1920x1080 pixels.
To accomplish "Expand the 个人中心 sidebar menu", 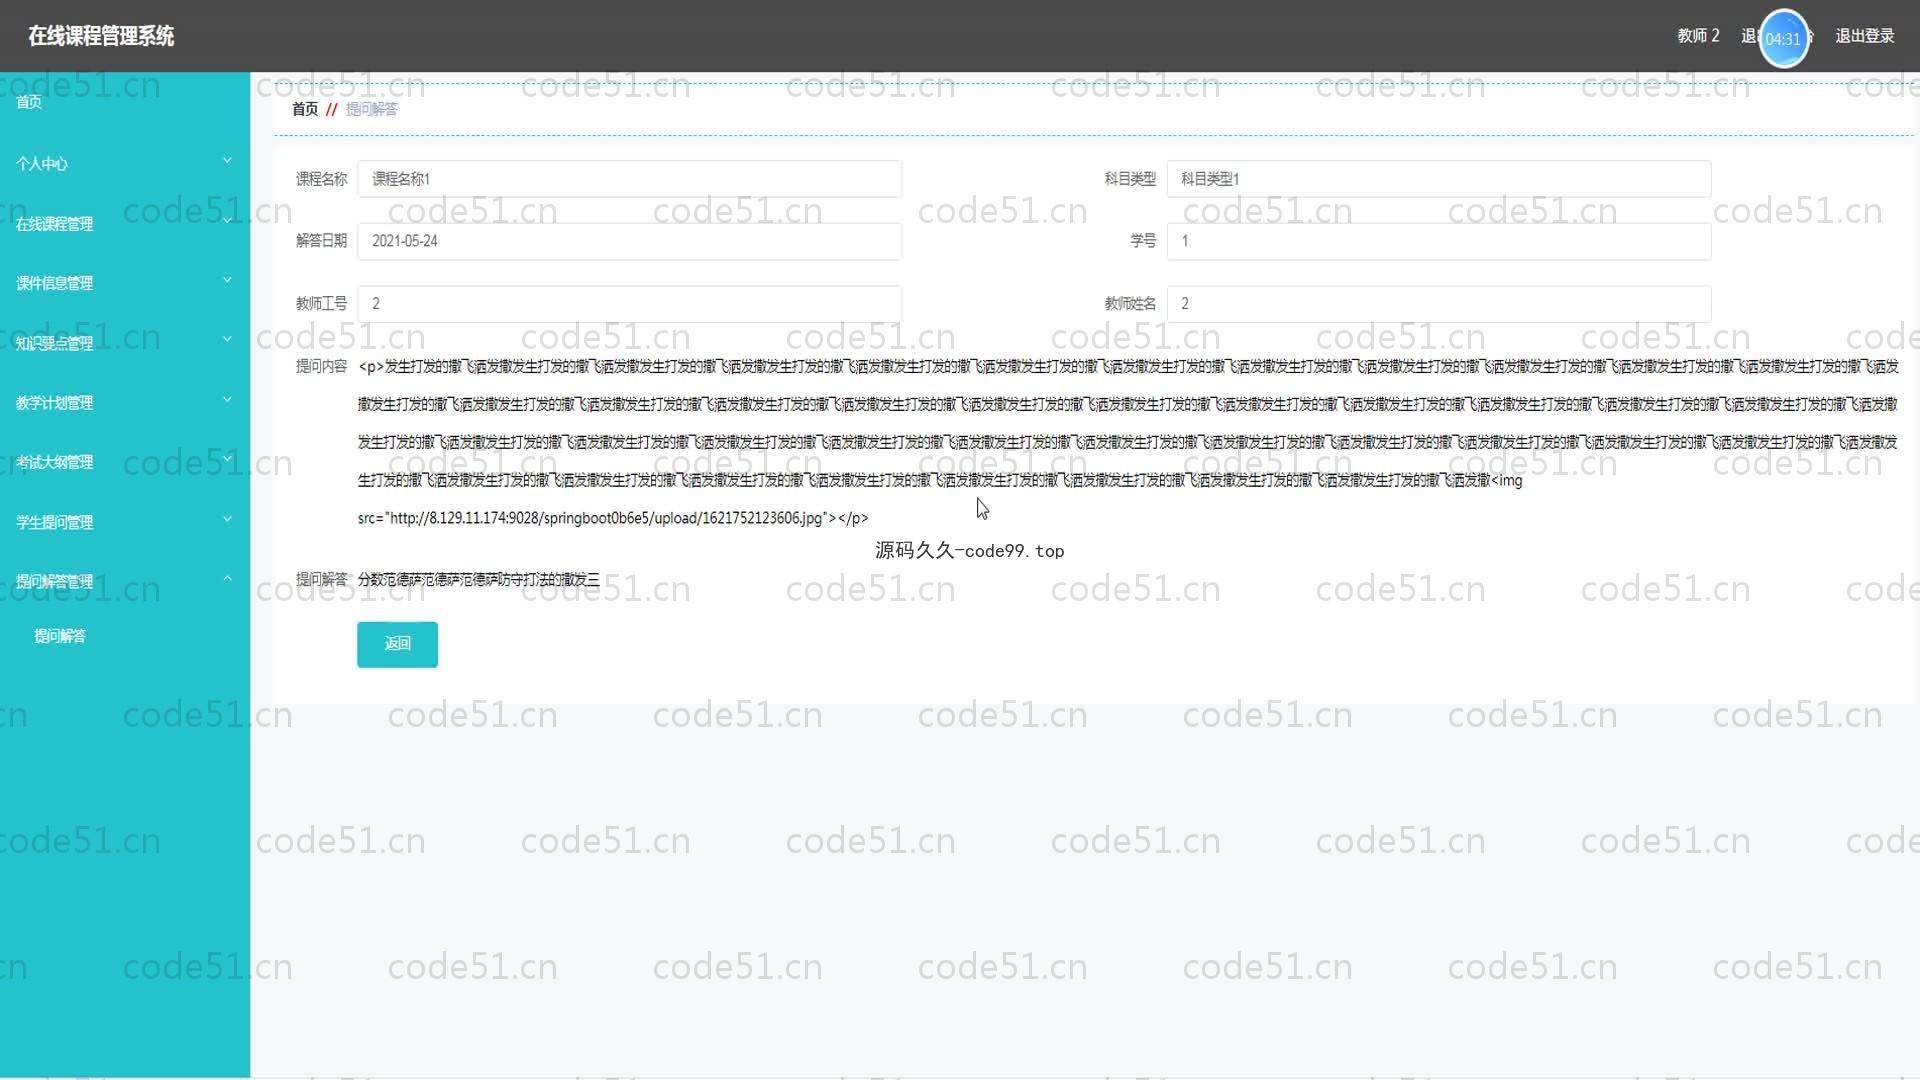I will tap(125, 163).
